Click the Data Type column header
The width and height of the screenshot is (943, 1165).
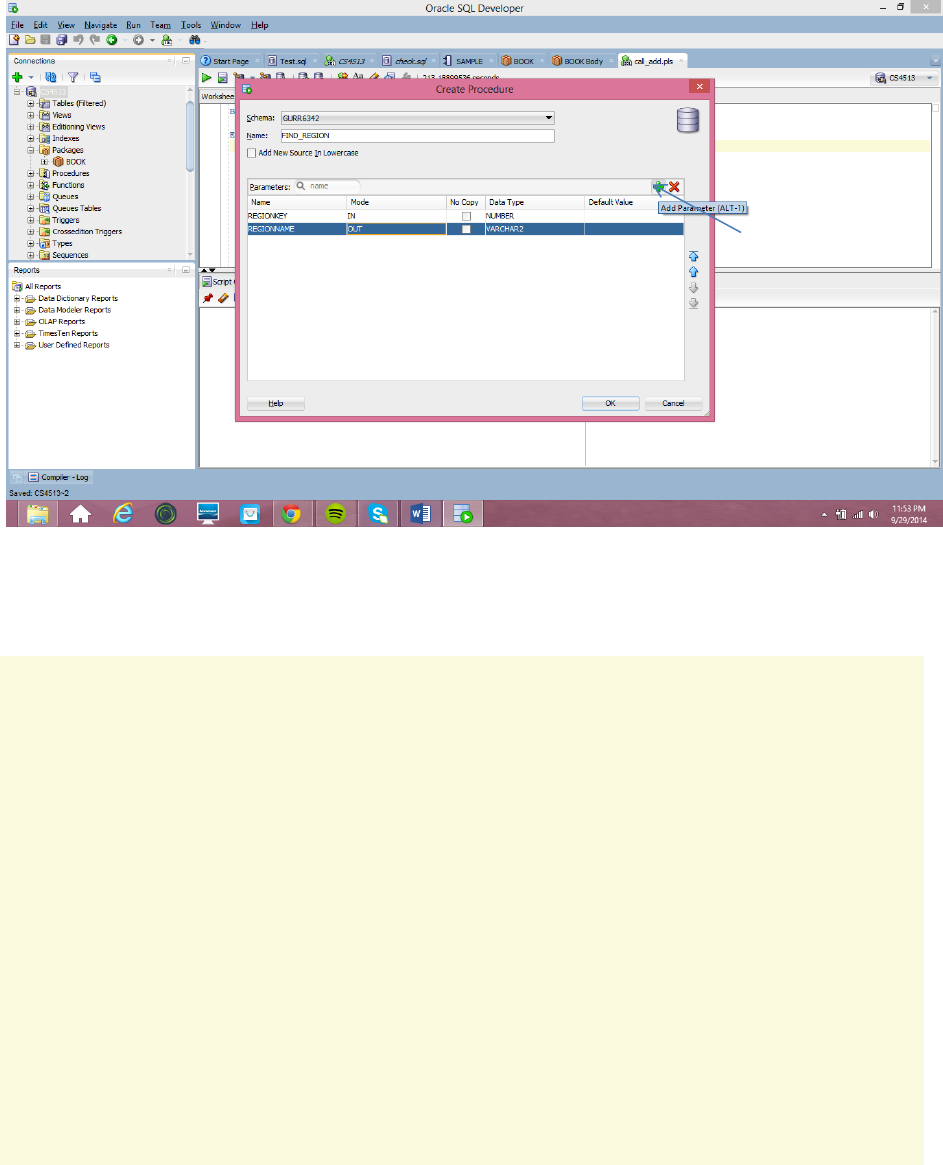click(534, 202)
